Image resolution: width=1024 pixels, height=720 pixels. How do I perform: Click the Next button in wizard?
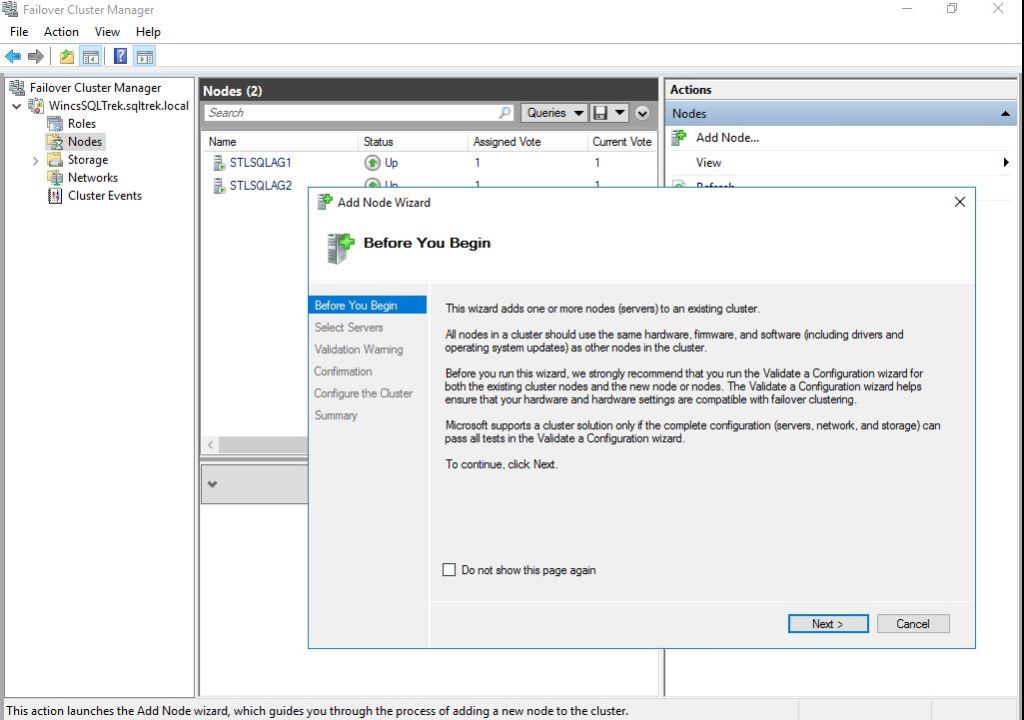[828, 624]
